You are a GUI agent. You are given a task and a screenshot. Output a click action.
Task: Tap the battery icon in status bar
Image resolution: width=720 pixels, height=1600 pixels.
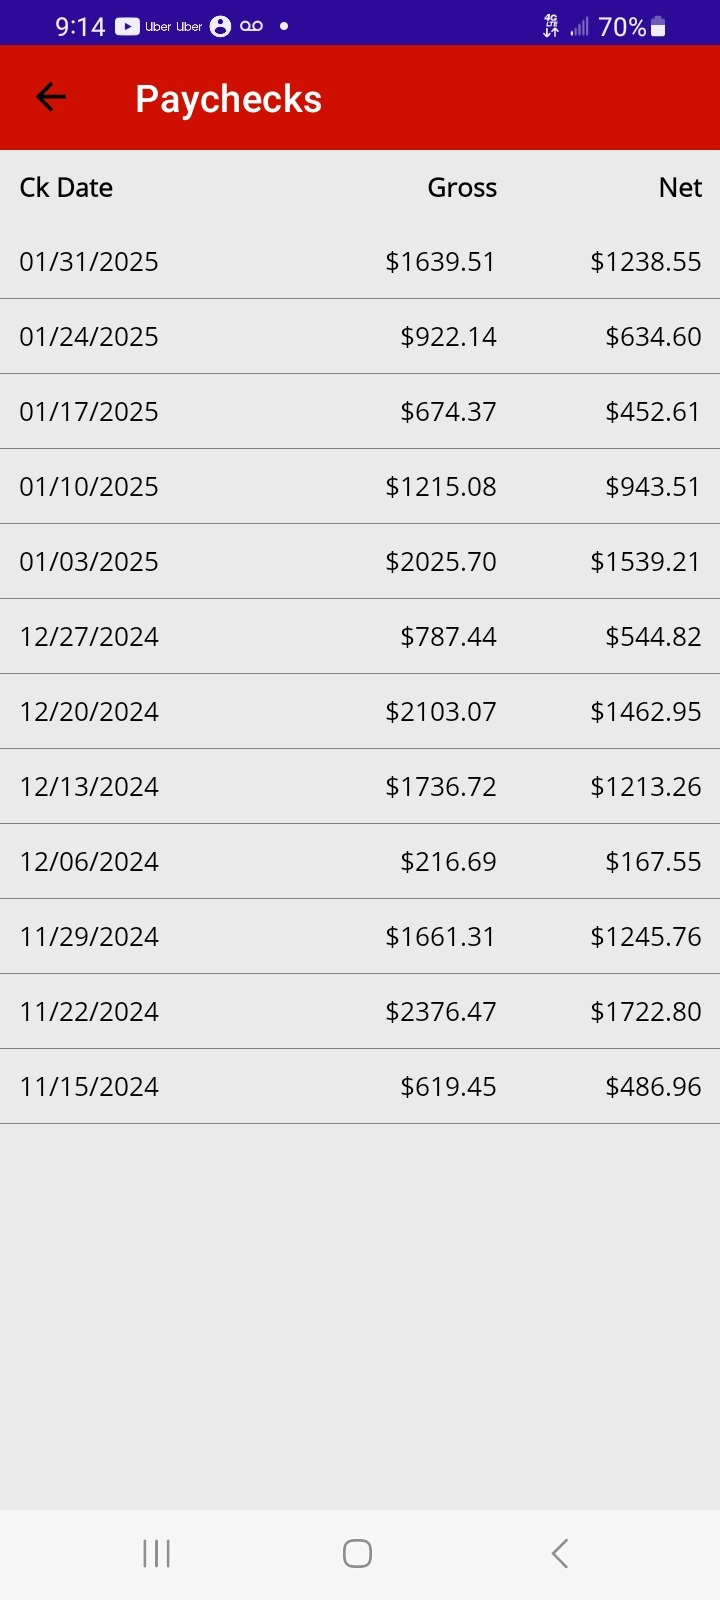click(658, 27)
